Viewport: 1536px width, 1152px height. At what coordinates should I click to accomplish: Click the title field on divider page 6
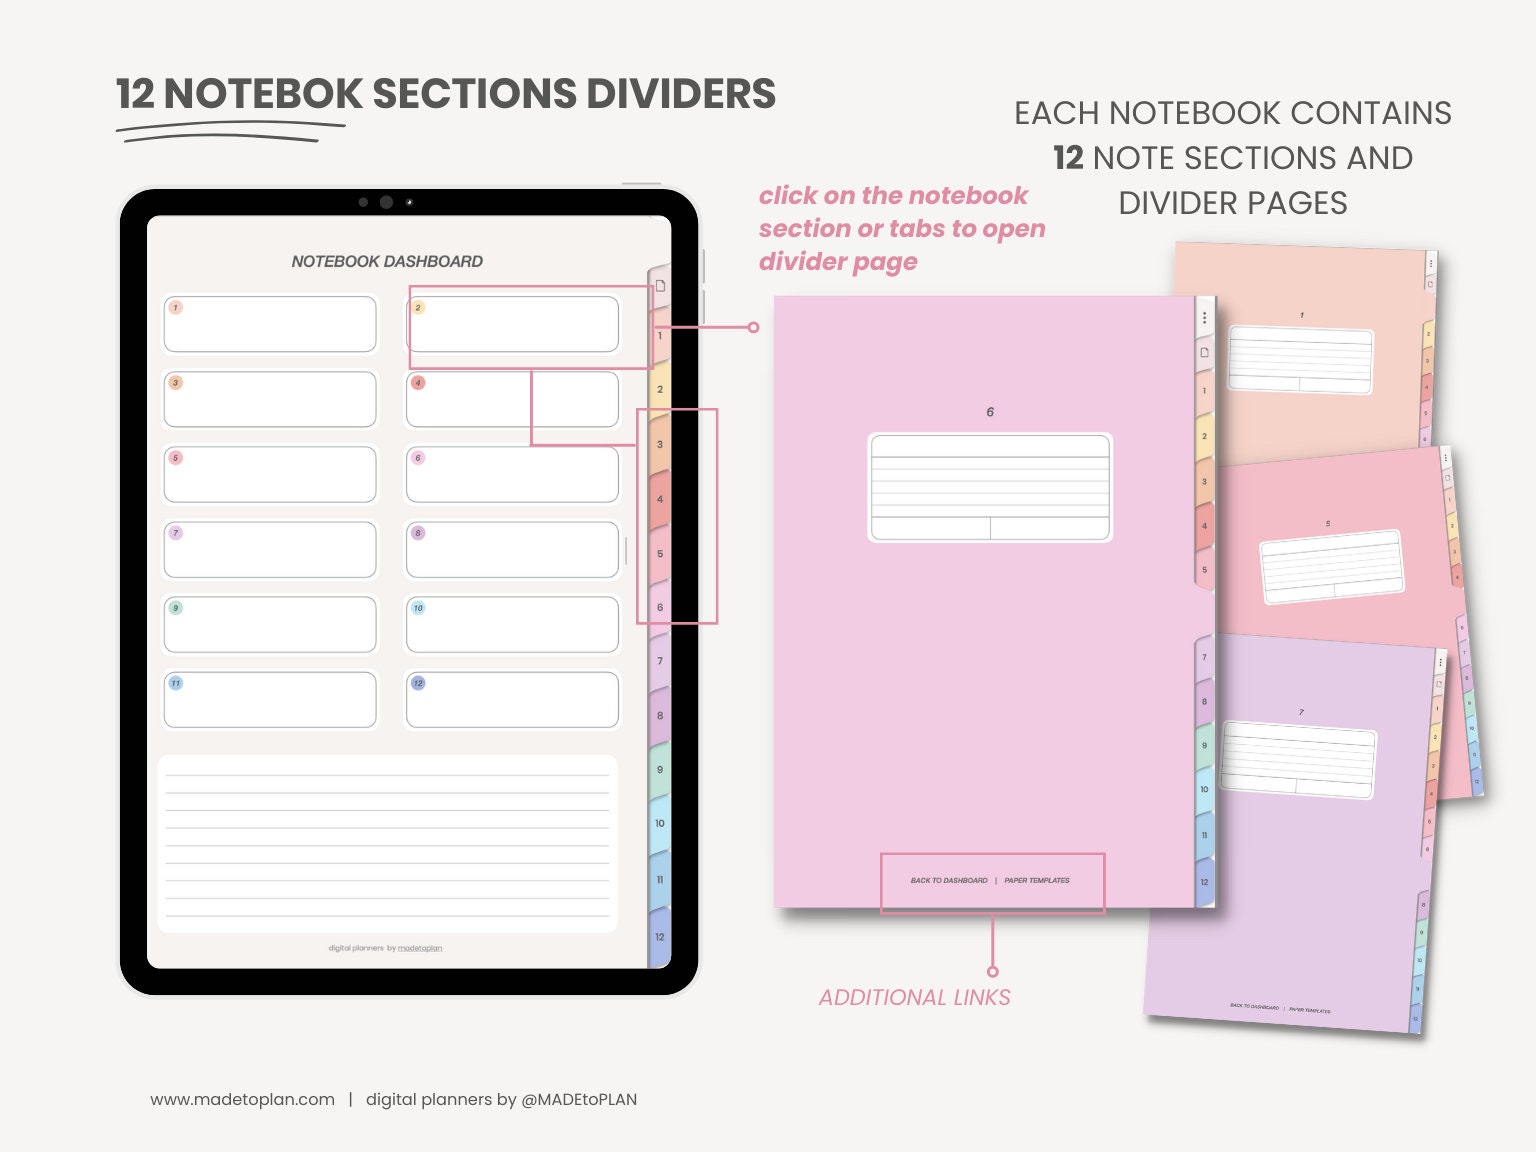pyautogui.click(x=990, y=485)
